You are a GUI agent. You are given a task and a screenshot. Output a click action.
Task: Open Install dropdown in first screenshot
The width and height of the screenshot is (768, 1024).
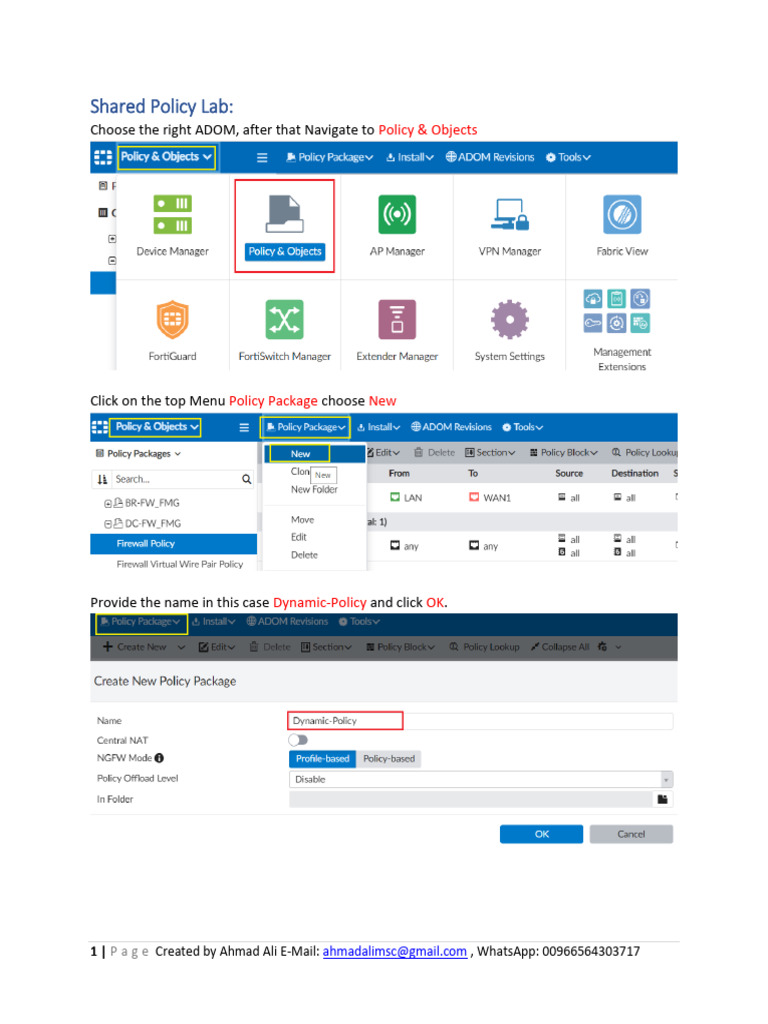(410, 157)
